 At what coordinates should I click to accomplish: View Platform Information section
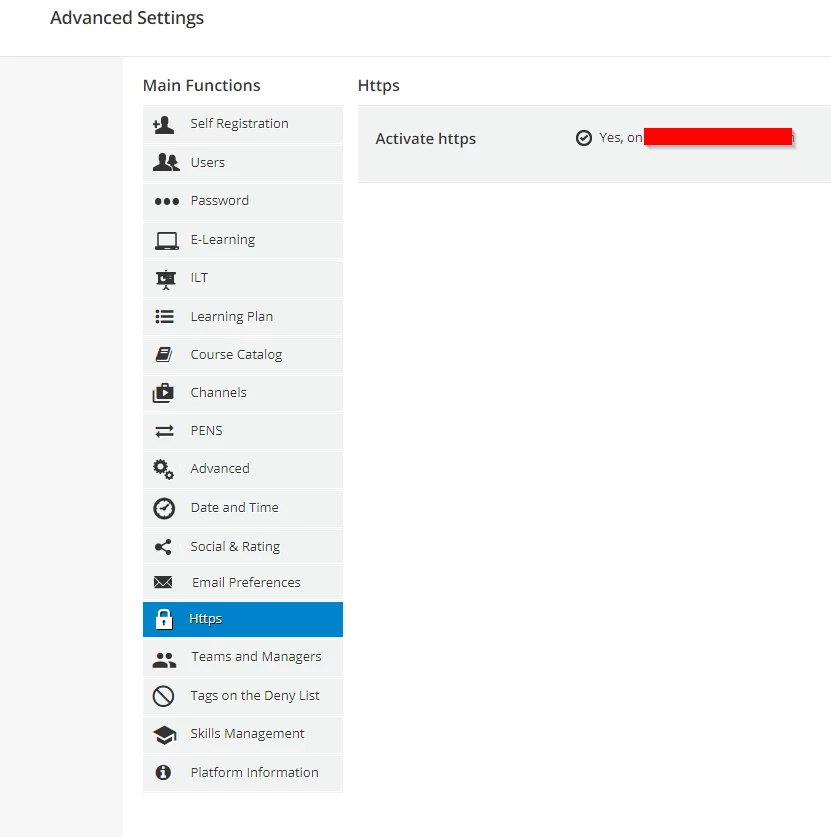(254, 773)
